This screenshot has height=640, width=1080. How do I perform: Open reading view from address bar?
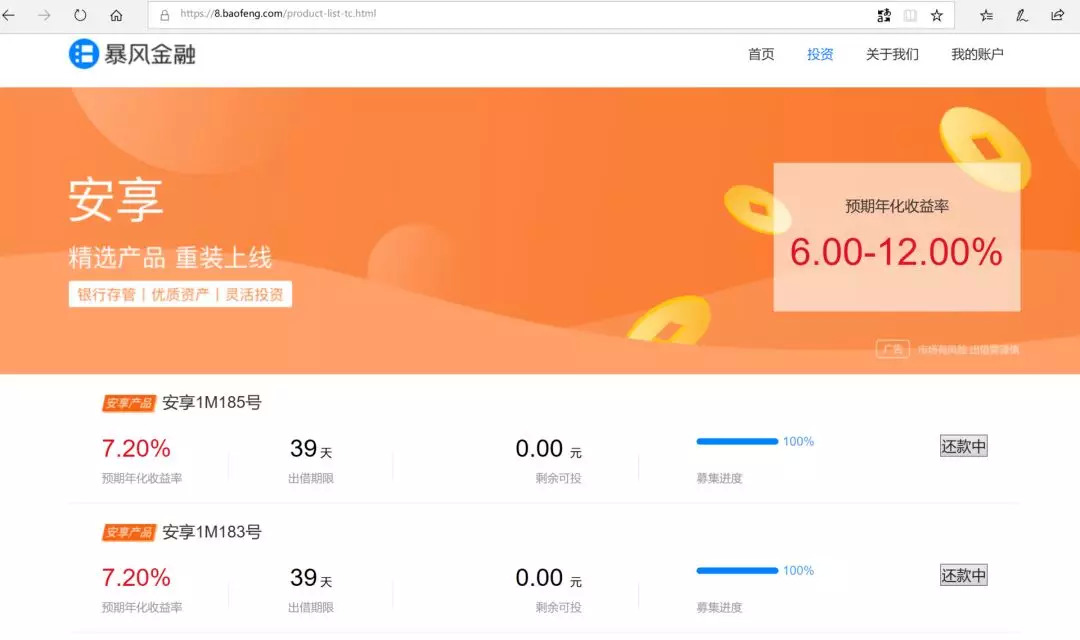click(x=910, y=15)
